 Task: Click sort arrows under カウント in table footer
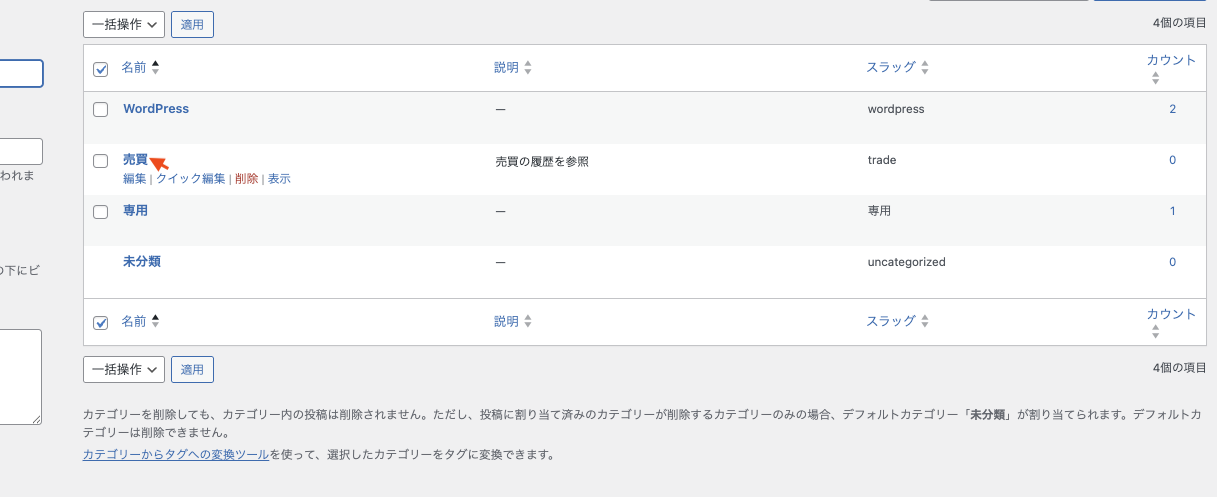(1155, 332)
